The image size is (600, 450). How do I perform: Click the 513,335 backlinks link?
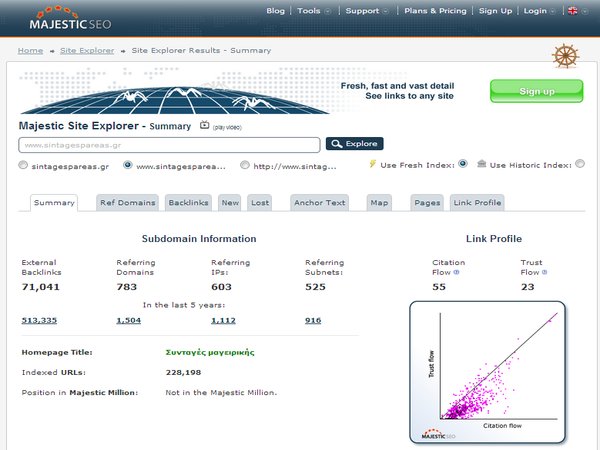pos(40,320)
